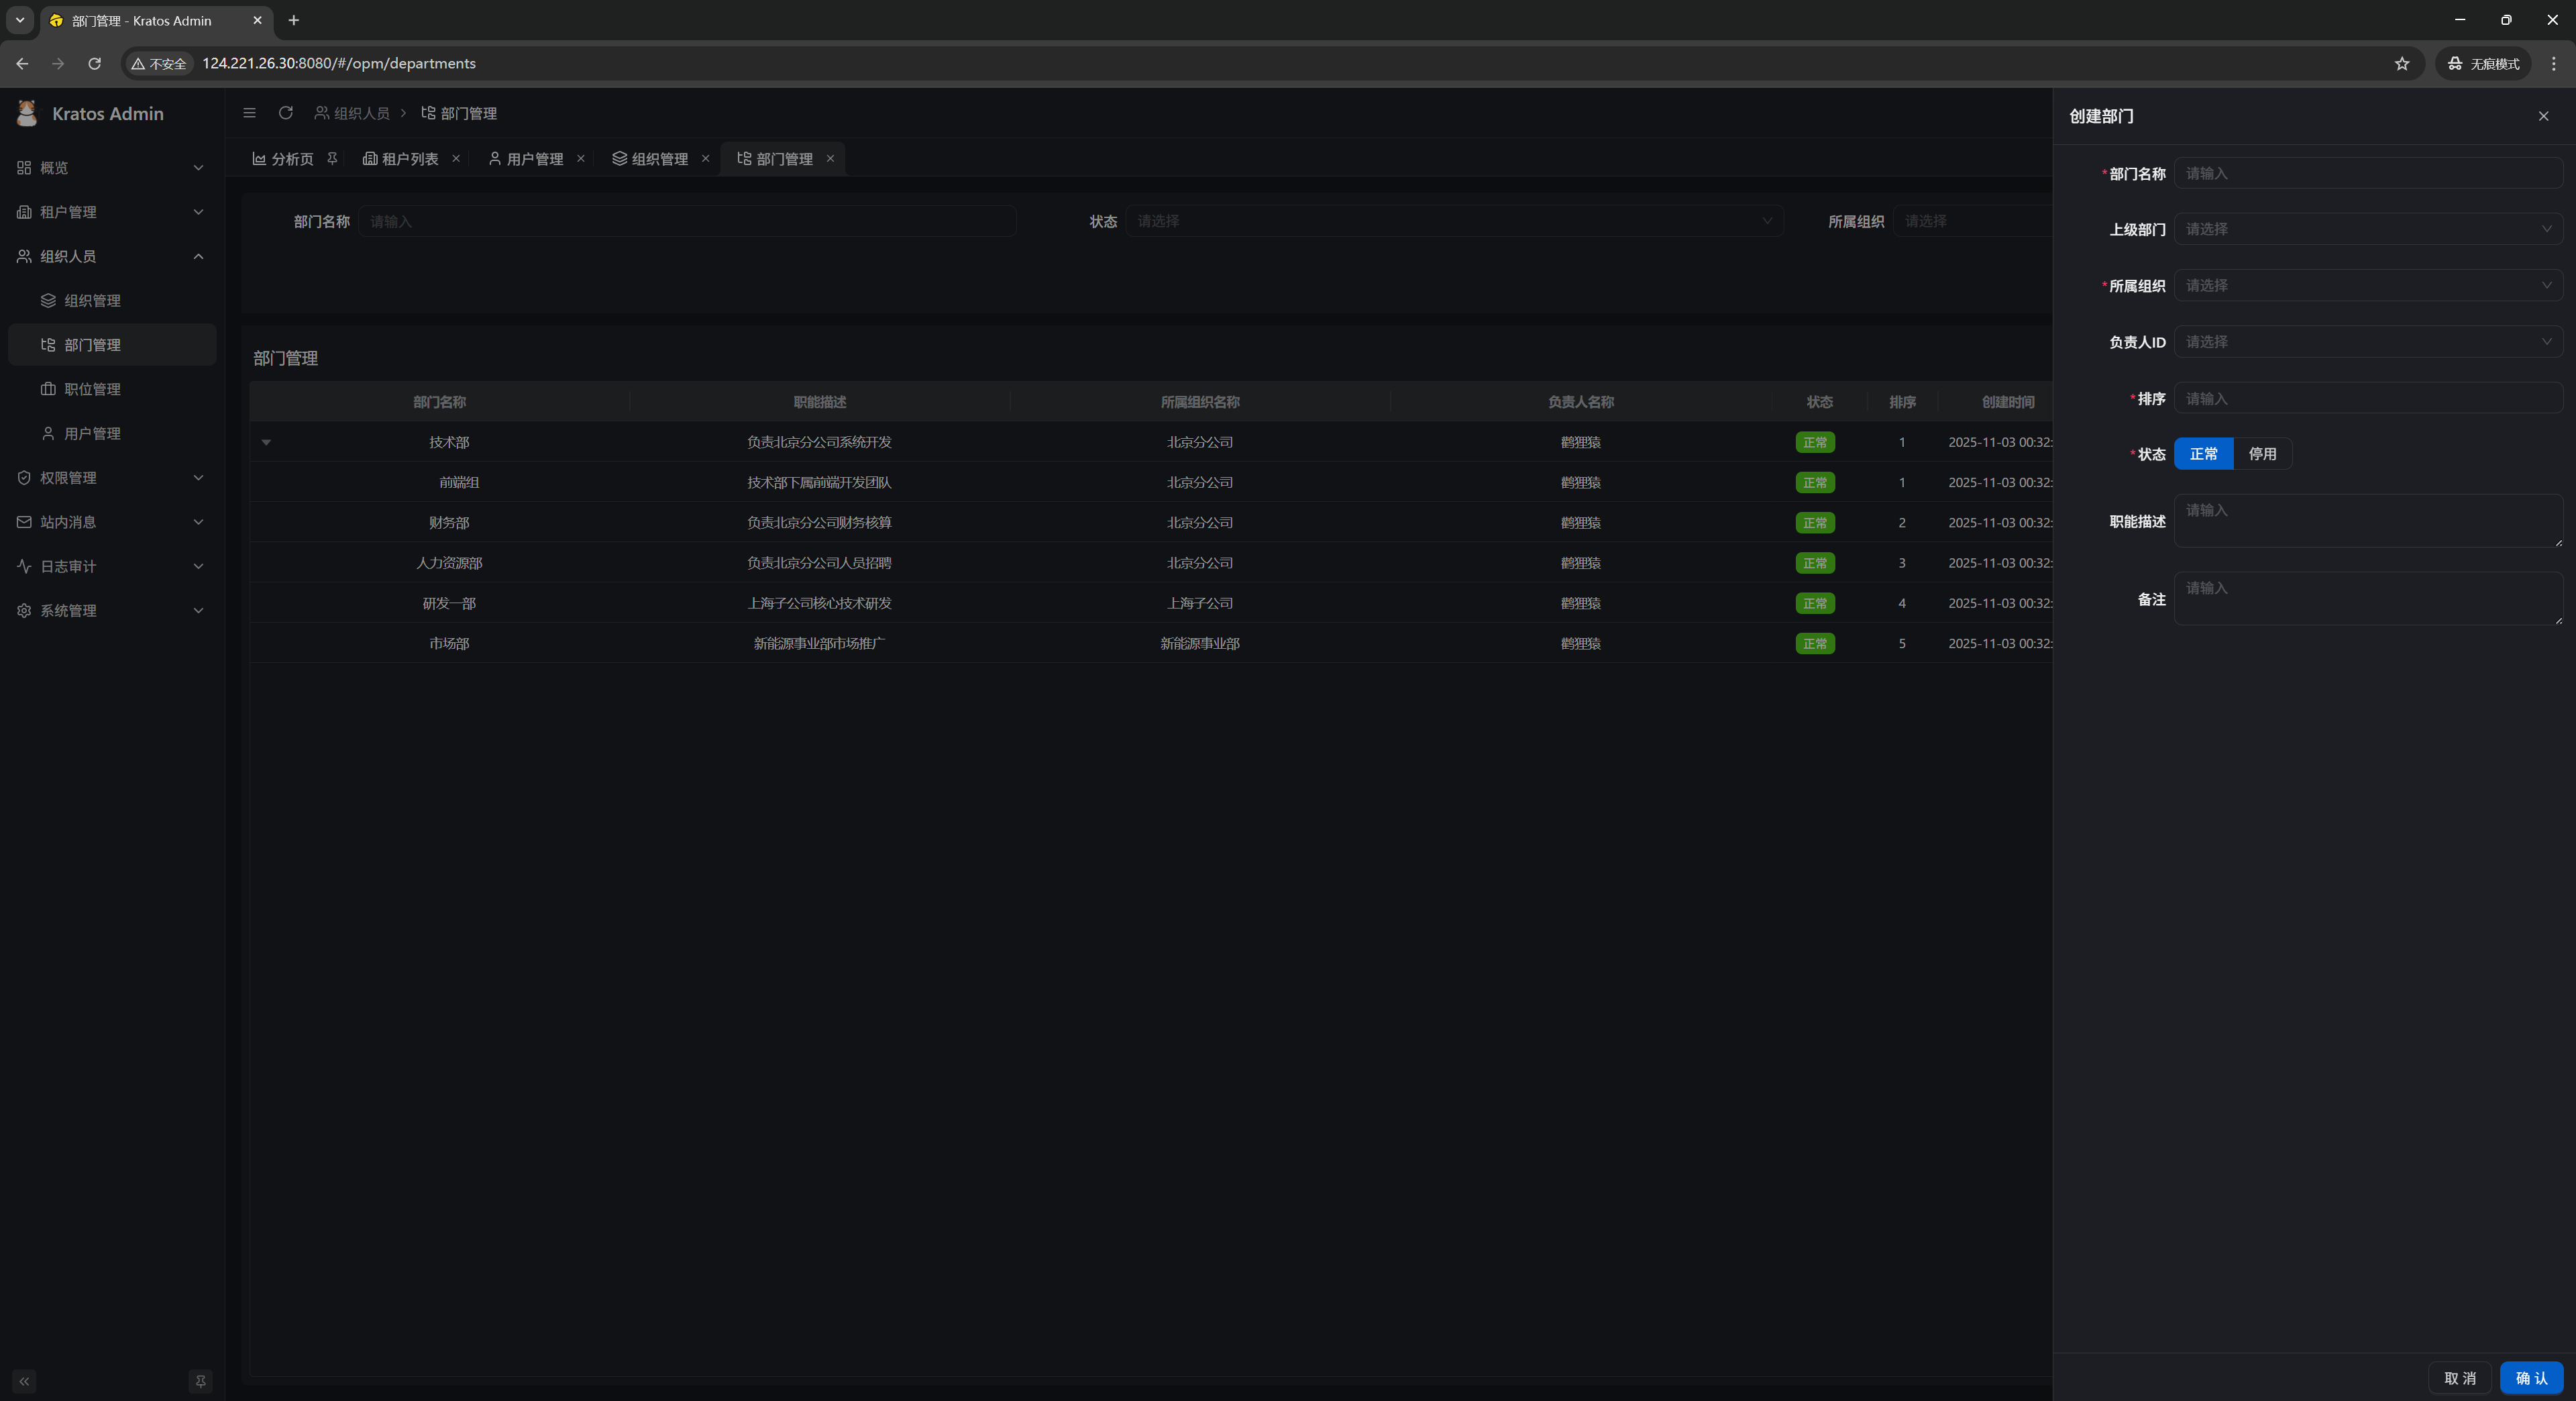The height and width of the screenshot is (1401, 2576).
Task: Expand the 权限管理 sidebar menu
Action: tap(111, 478)
